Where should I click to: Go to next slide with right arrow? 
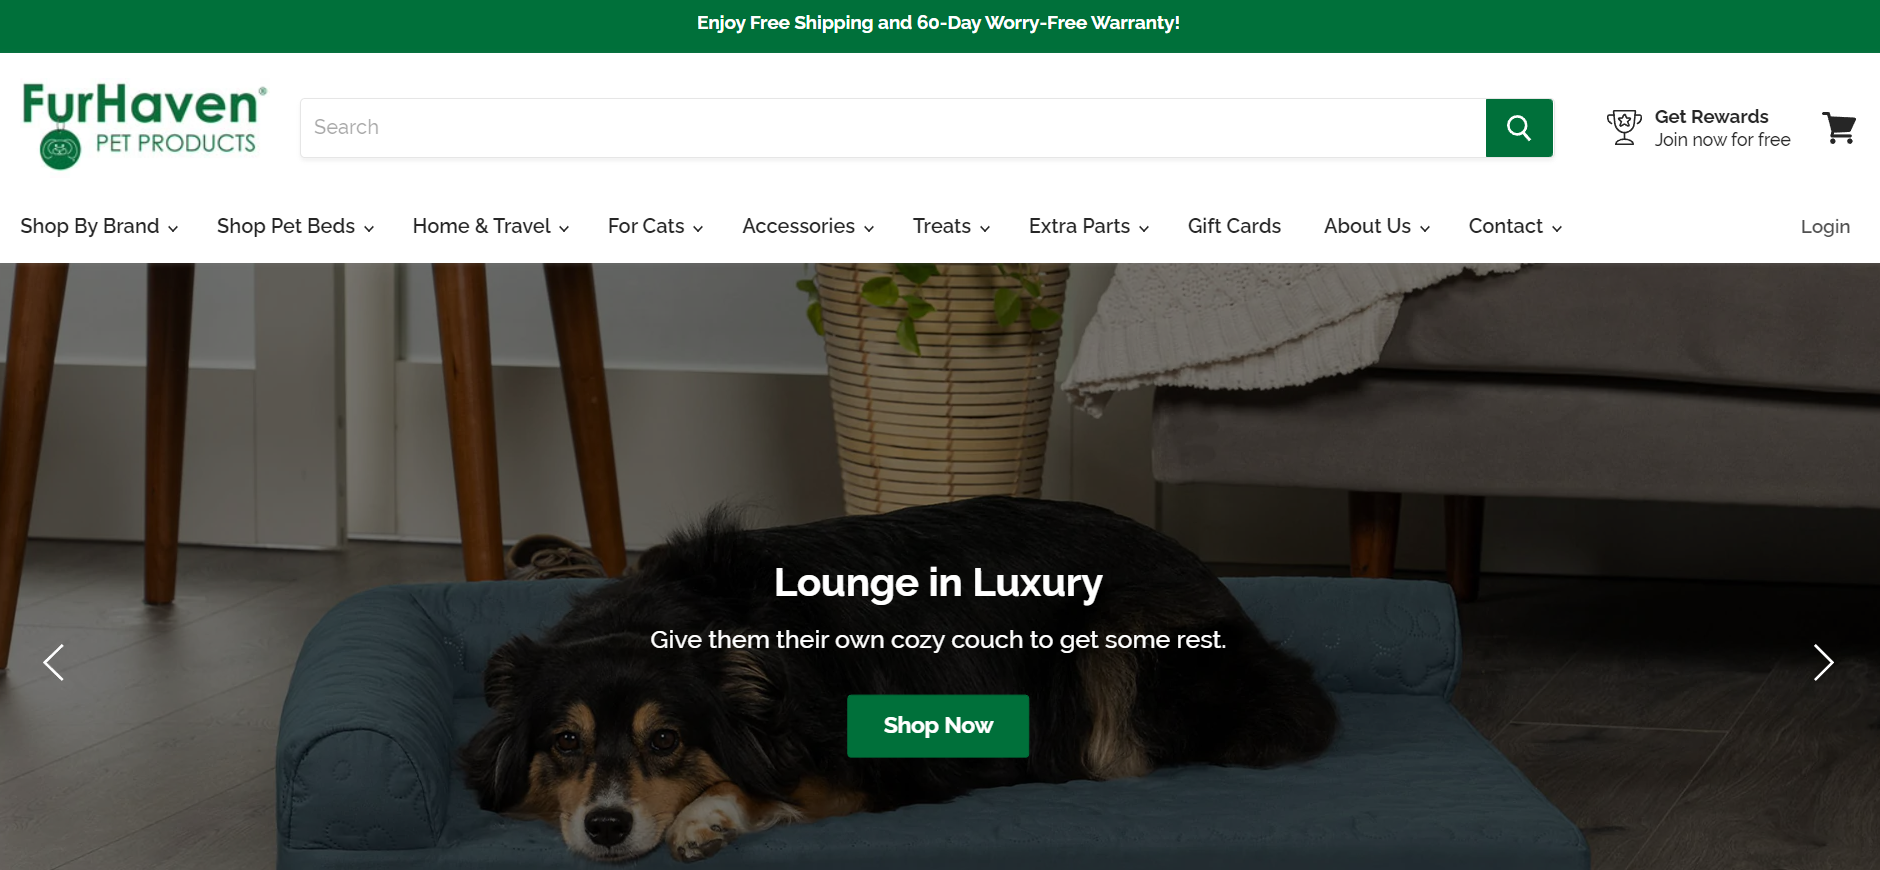1823,662
